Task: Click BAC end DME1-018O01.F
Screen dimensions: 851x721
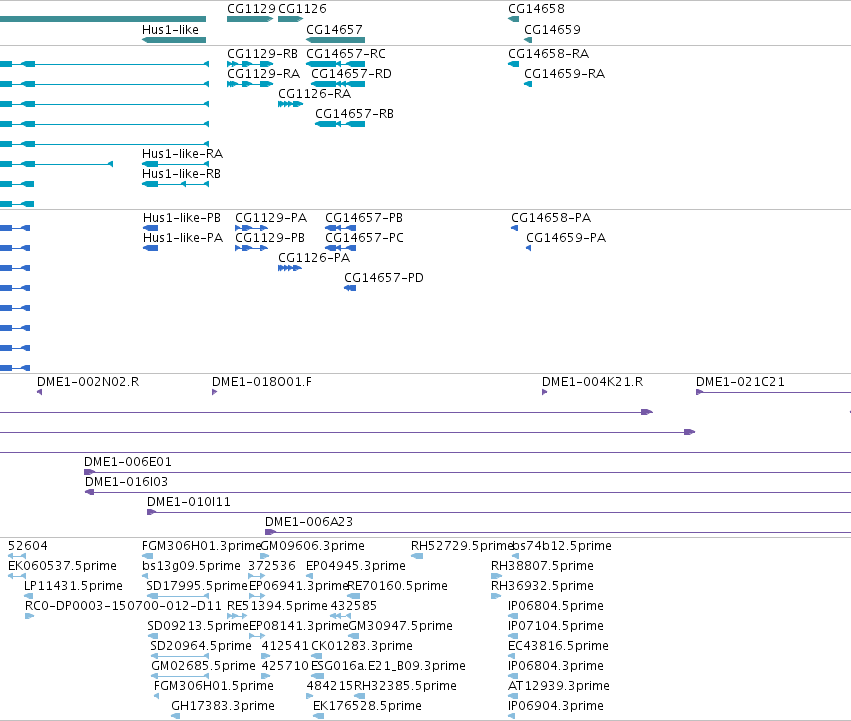Action: coord(262,382)
